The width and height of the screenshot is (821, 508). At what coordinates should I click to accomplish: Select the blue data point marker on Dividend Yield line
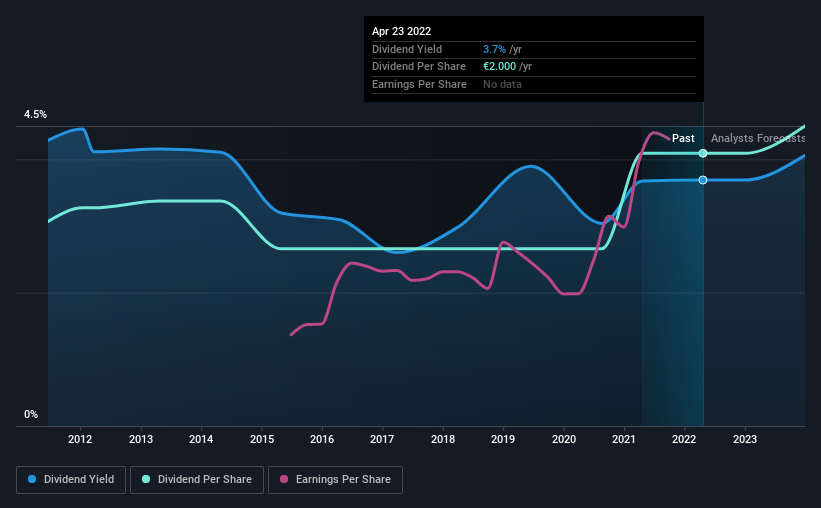point(703,180)
